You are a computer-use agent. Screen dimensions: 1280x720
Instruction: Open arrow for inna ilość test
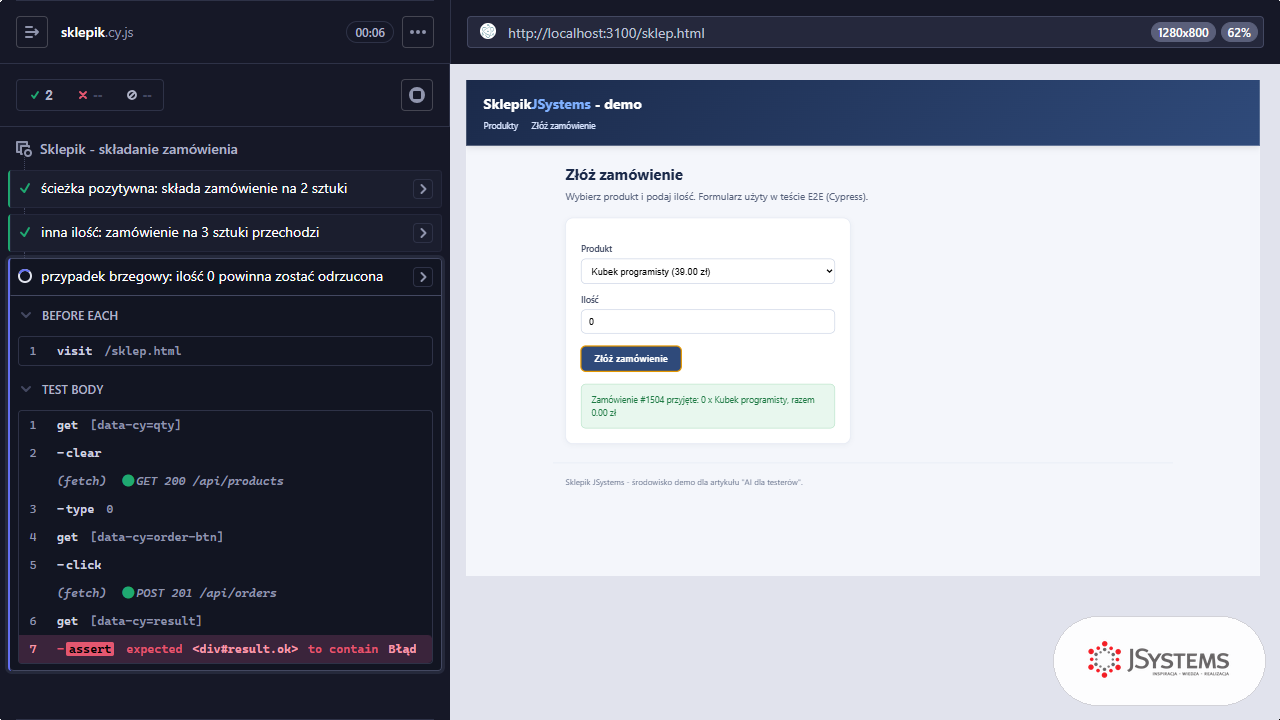pos(423,233)
